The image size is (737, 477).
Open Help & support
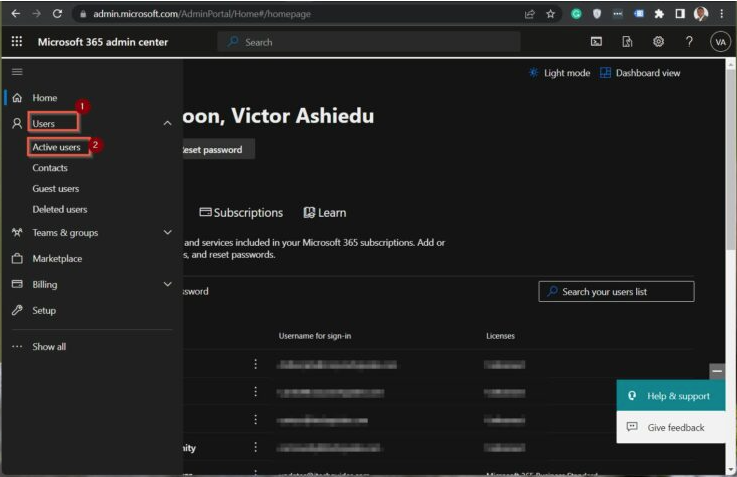click(671, 396)
